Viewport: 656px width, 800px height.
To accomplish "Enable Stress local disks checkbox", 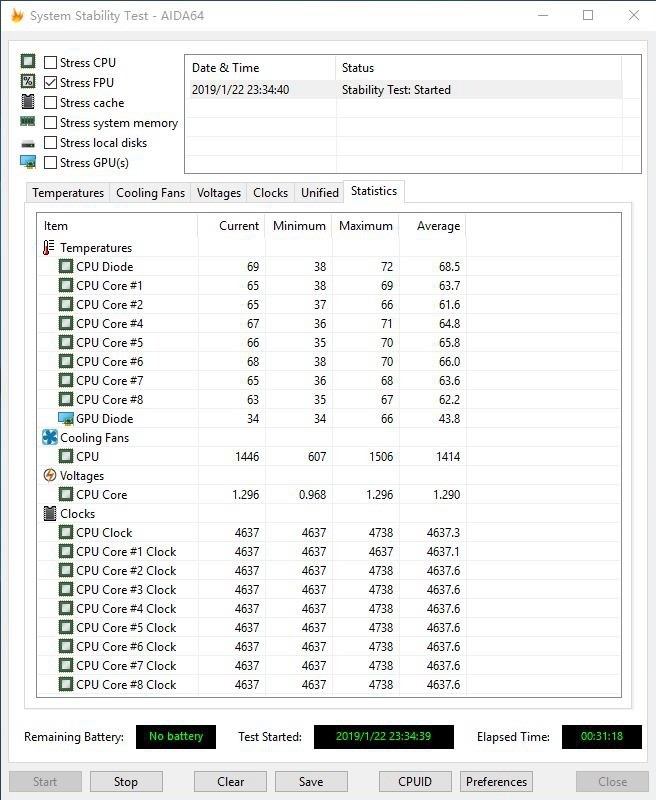I will 51,142.
